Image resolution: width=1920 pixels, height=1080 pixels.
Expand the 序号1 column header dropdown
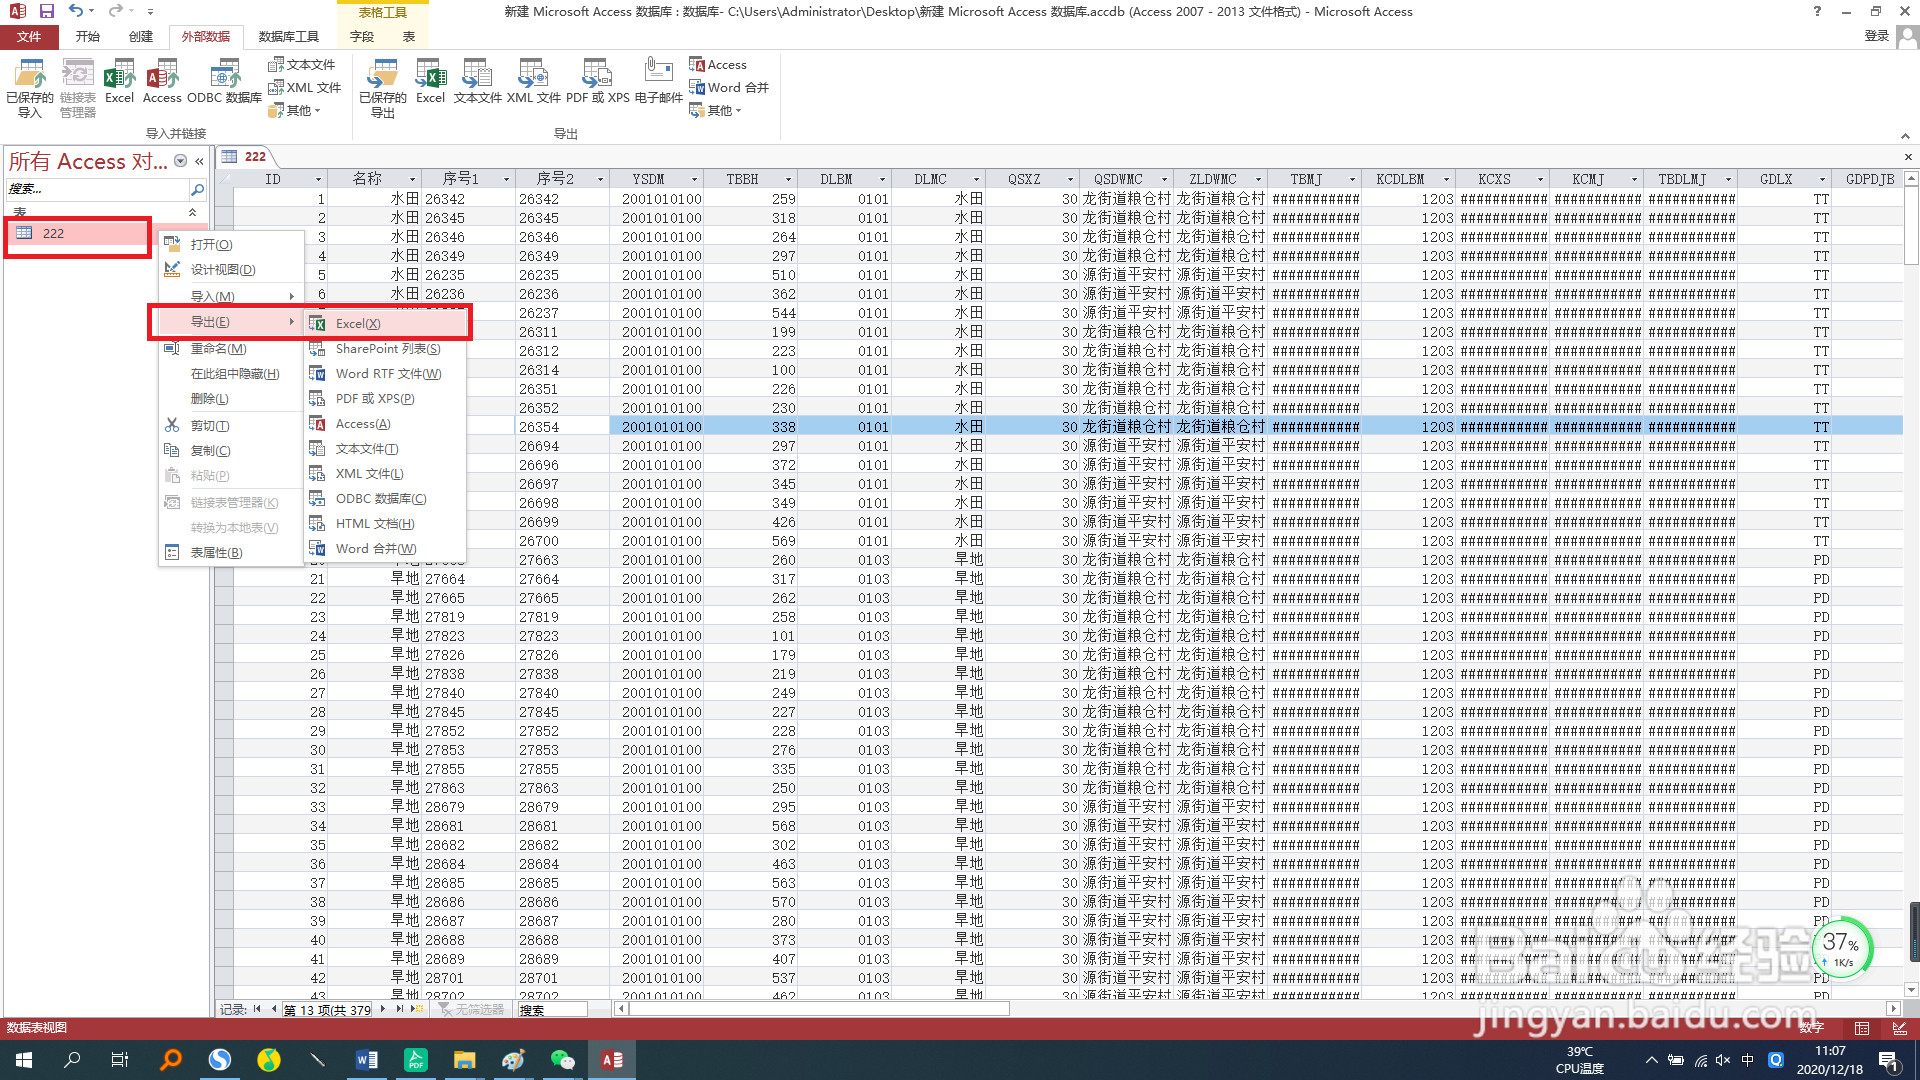[x=506, y=180]
